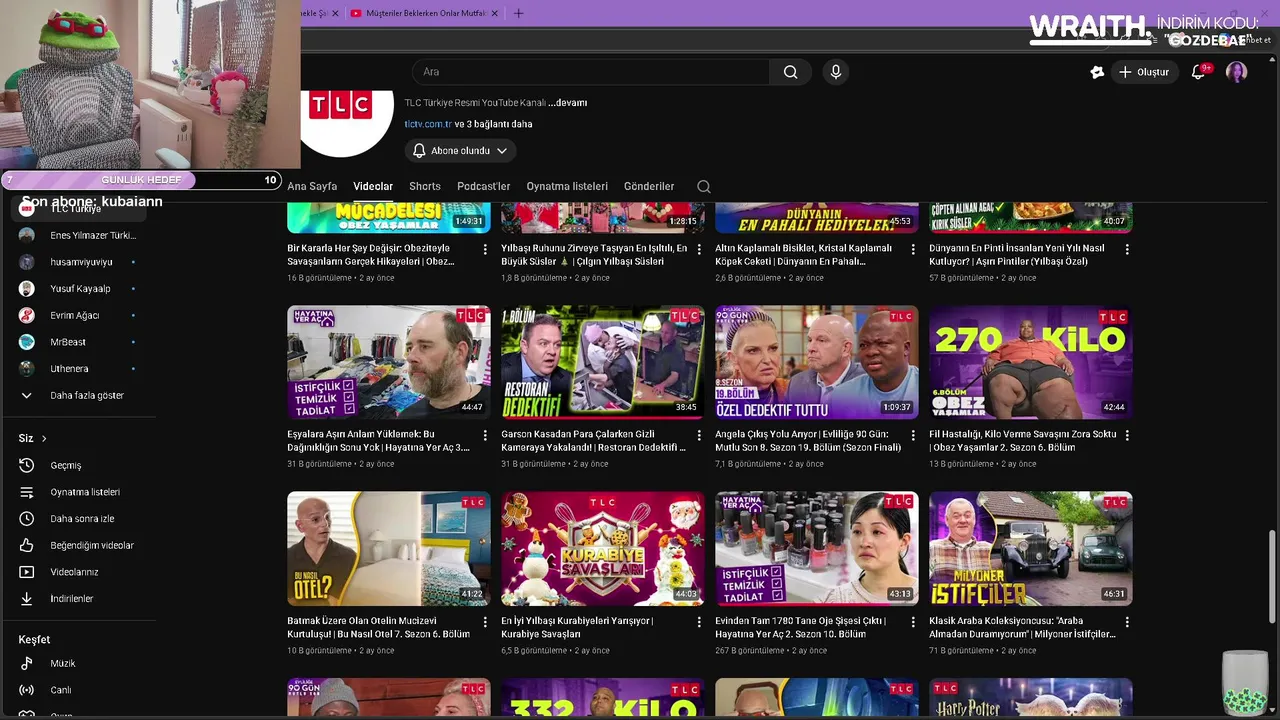The width and height of the screenshot is (1280, 720).
Task: Open the account avatar menu
Action: click(x=1237, y=72)
